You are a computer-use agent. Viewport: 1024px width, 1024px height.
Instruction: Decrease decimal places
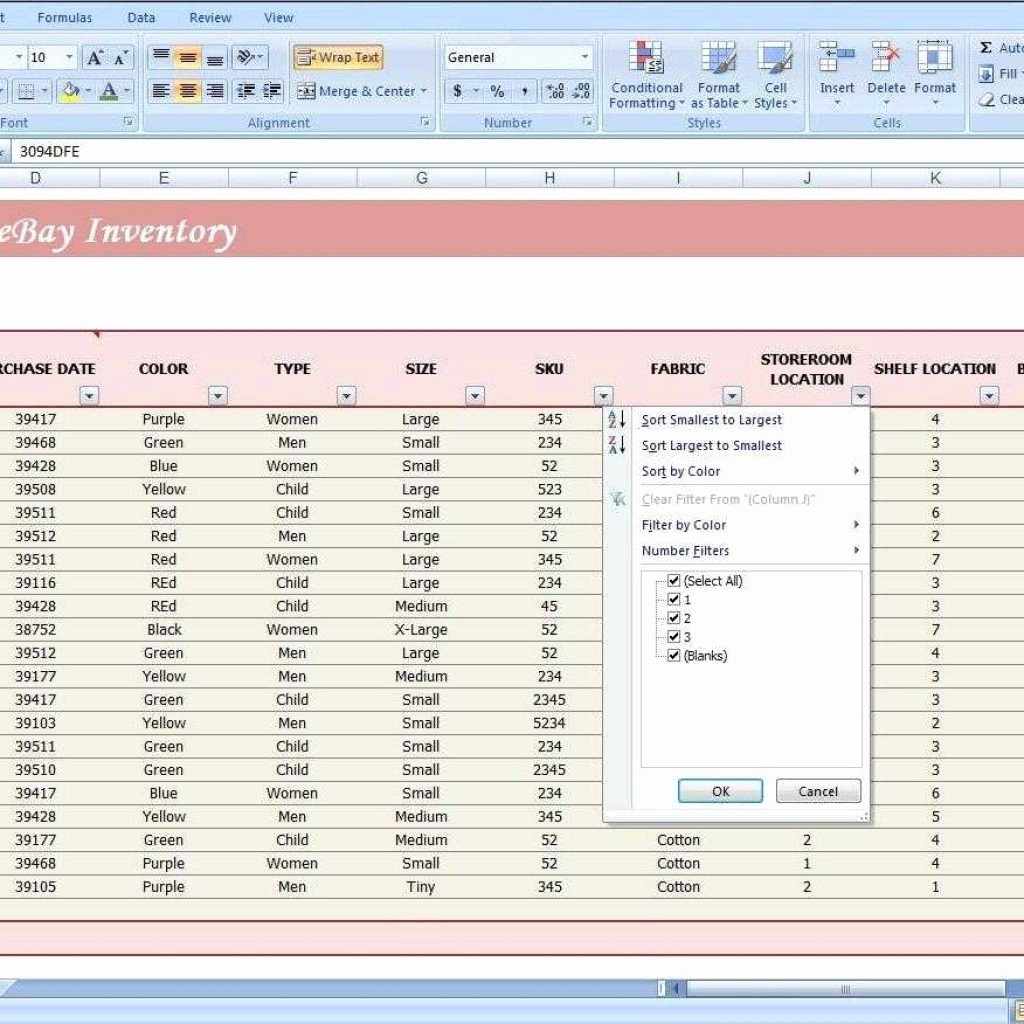pos(581,91)
